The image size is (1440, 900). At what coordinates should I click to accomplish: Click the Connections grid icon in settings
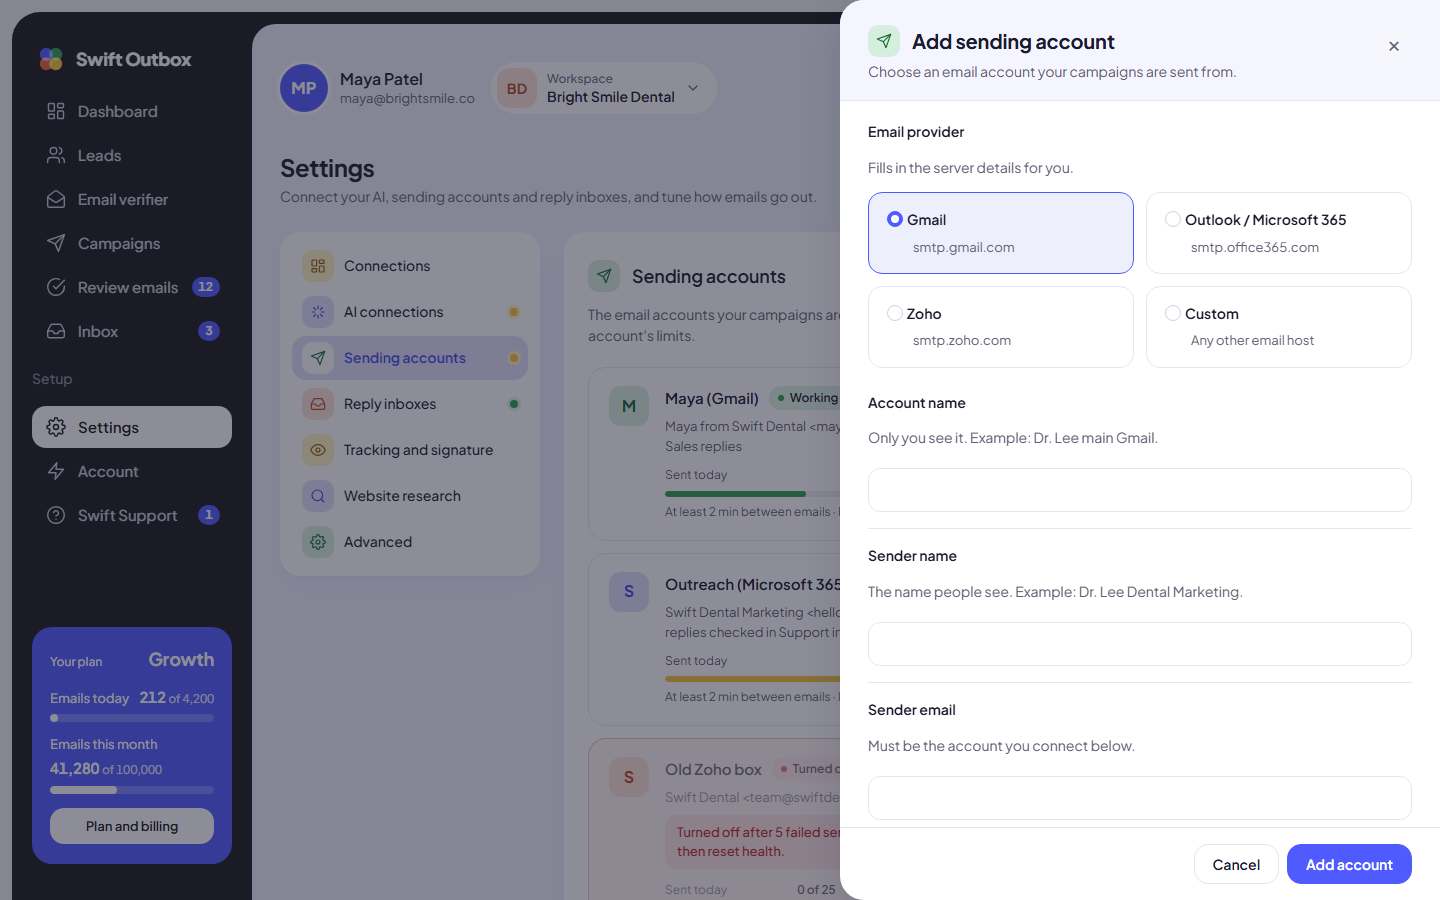coord(318,266)
